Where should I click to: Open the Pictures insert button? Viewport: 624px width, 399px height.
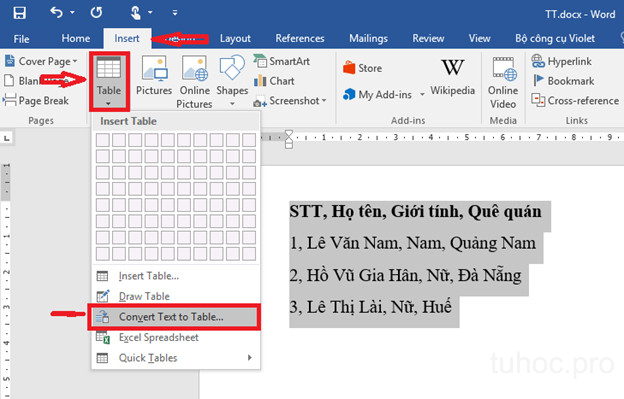tap(154, 76)
